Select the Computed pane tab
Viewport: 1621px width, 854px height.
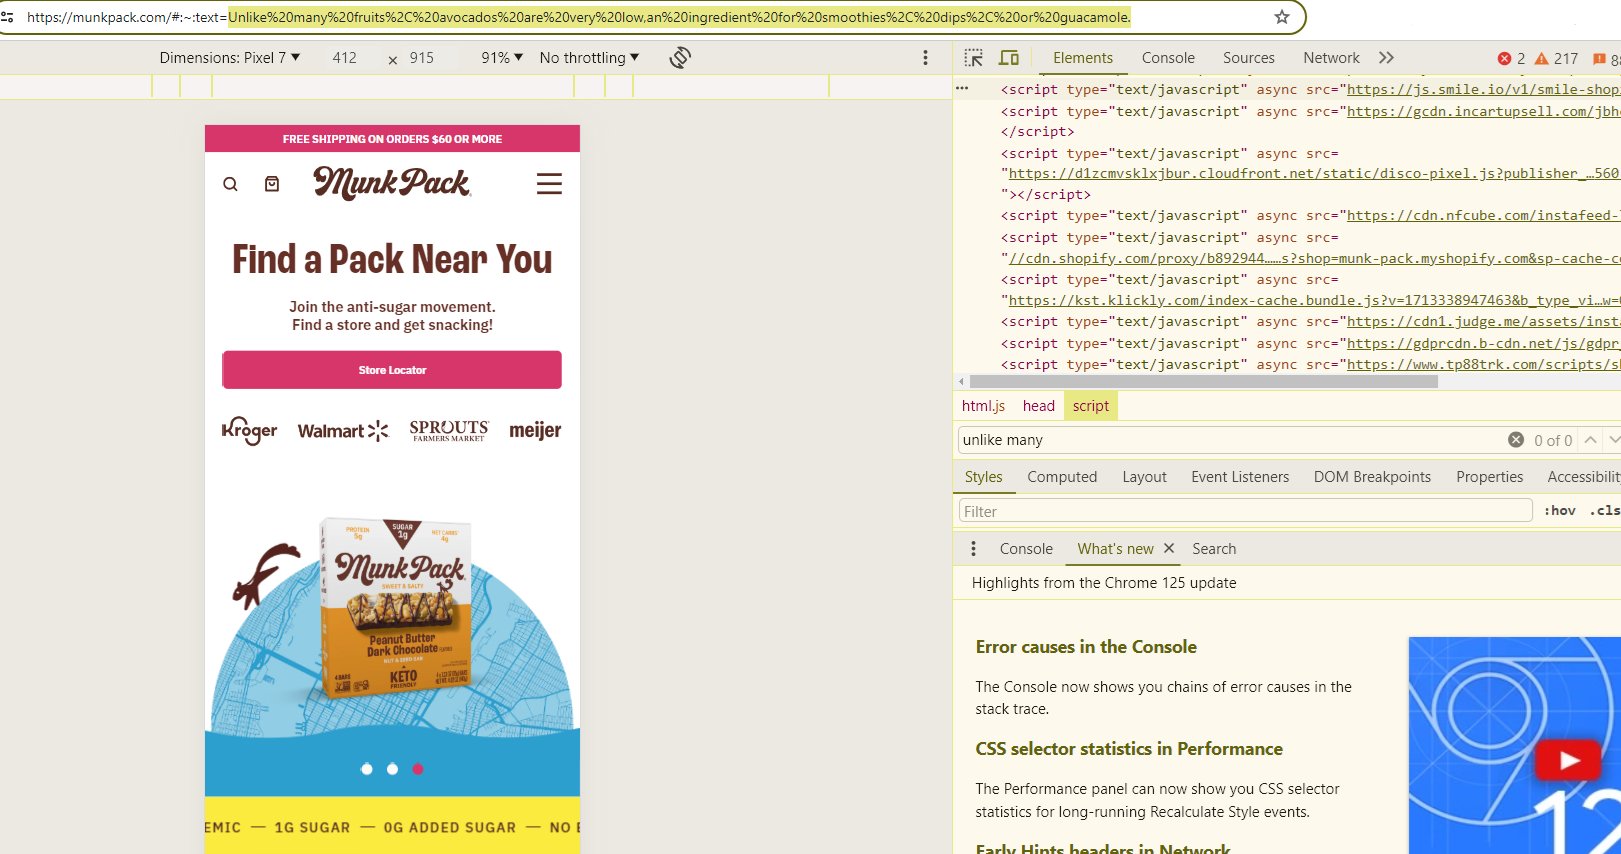pyautogui.click(x=1062, y=477)
